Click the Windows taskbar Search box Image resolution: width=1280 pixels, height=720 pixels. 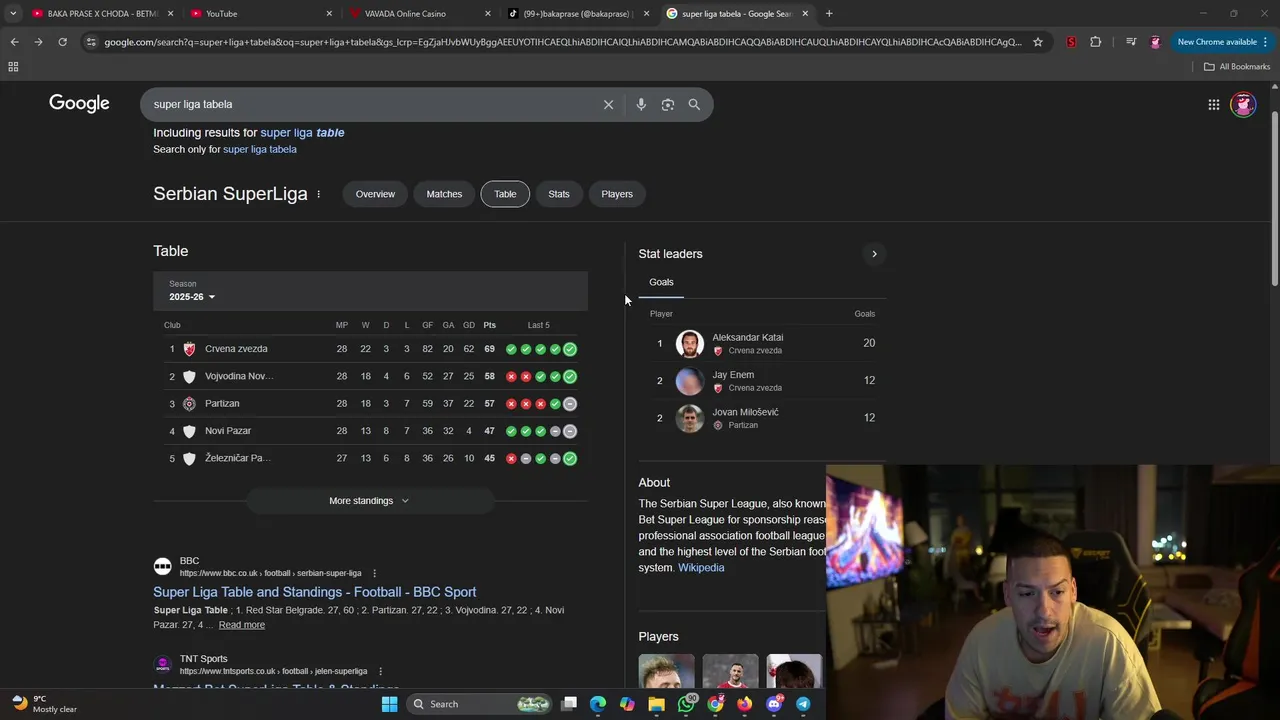pos(480,704)
